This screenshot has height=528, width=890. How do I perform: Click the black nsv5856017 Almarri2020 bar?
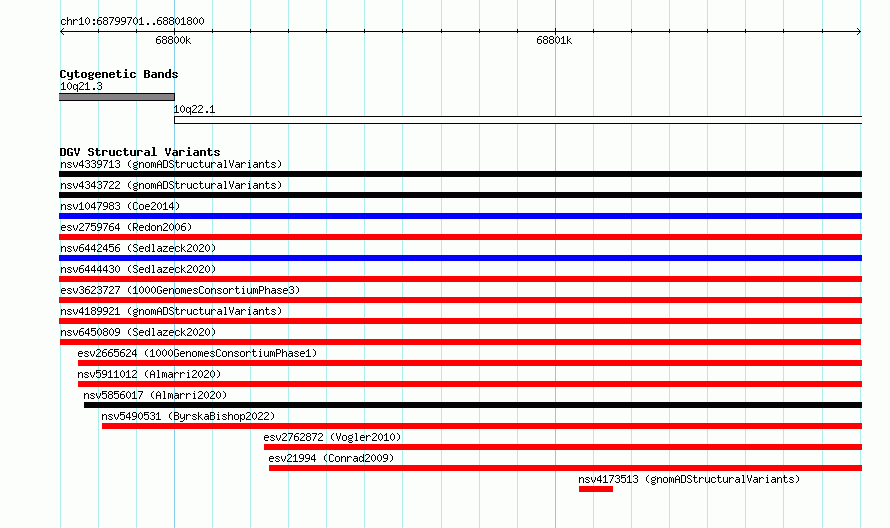[x=473, y=405]
